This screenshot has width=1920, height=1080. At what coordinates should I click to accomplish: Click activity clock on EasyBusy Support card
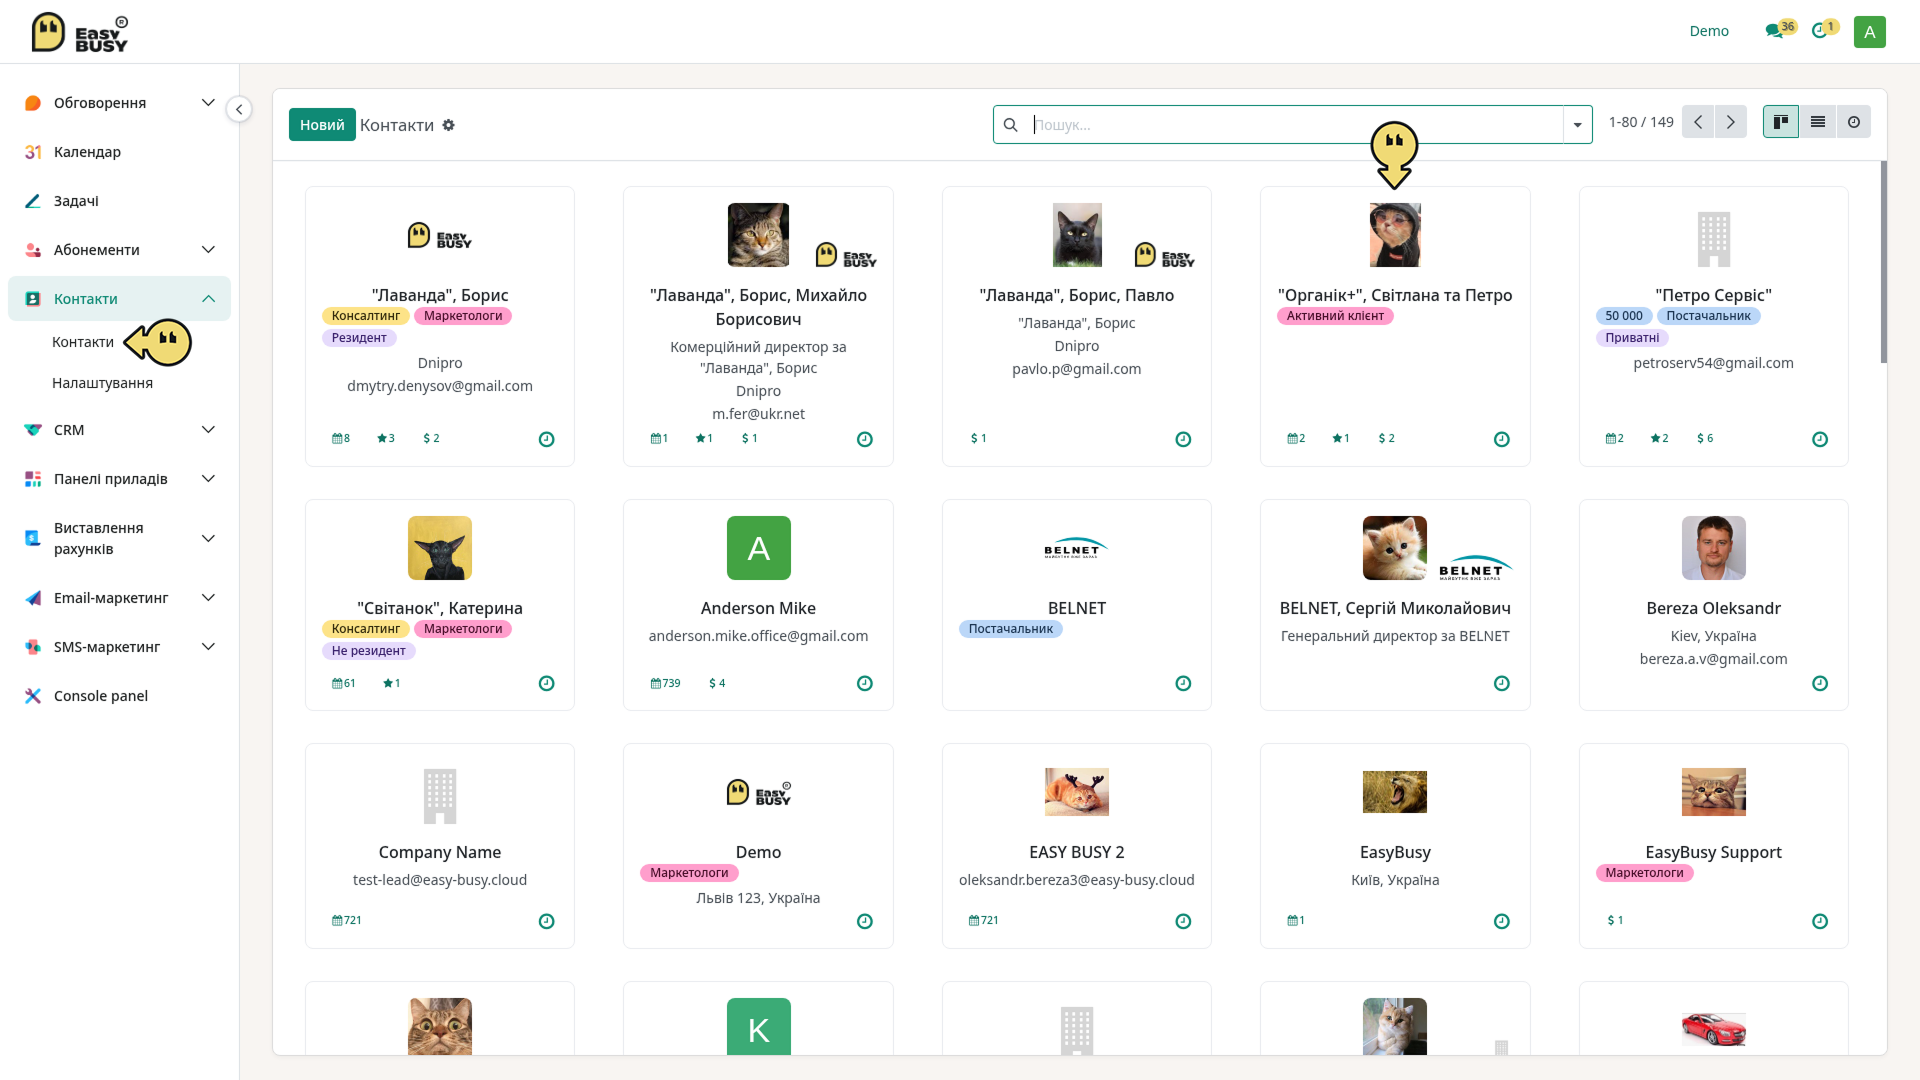(x=1820, y=921)
